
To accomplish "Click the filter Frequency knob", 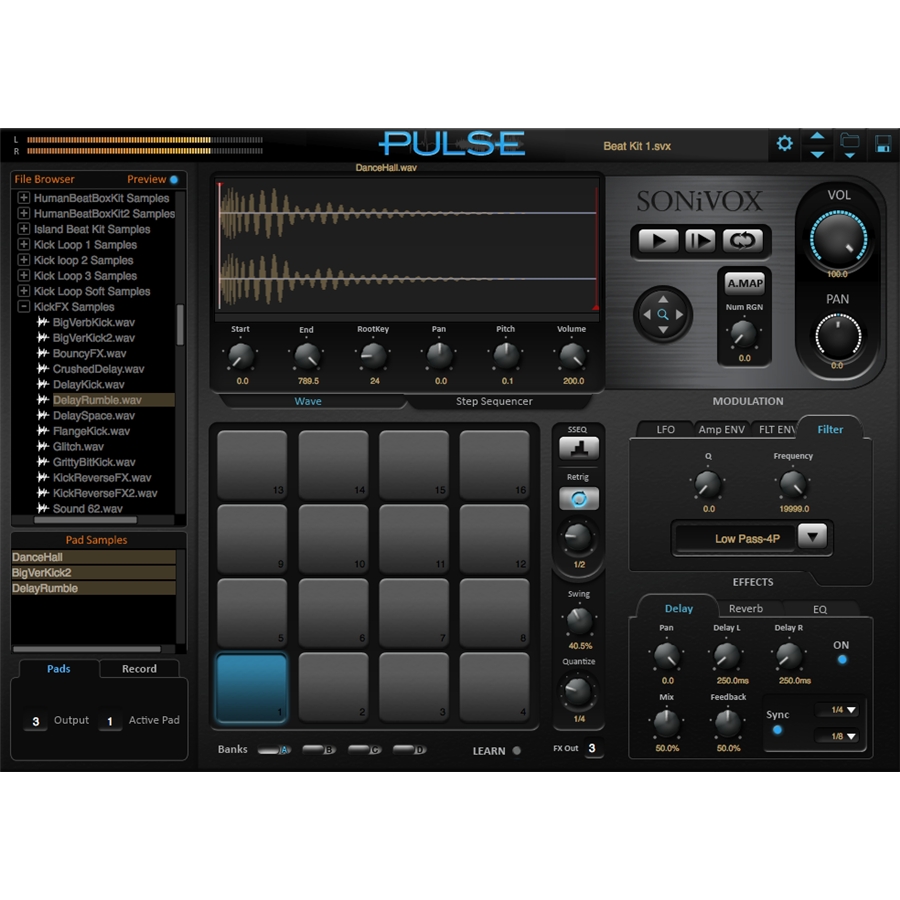I will 793,484.
